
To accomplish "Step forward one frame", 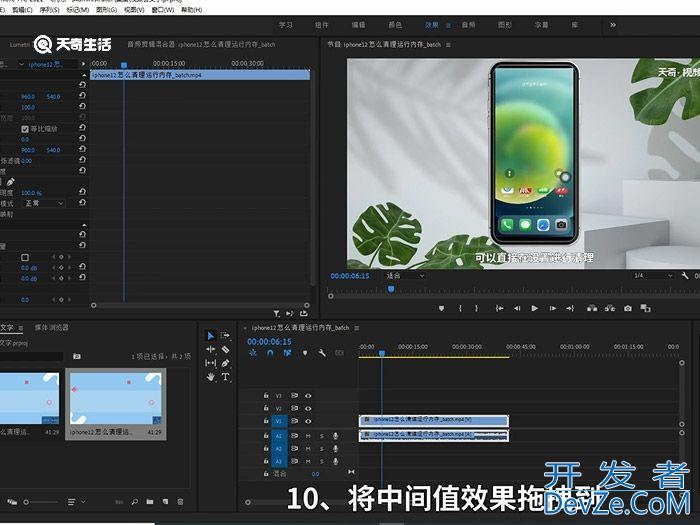I will 553,308.
